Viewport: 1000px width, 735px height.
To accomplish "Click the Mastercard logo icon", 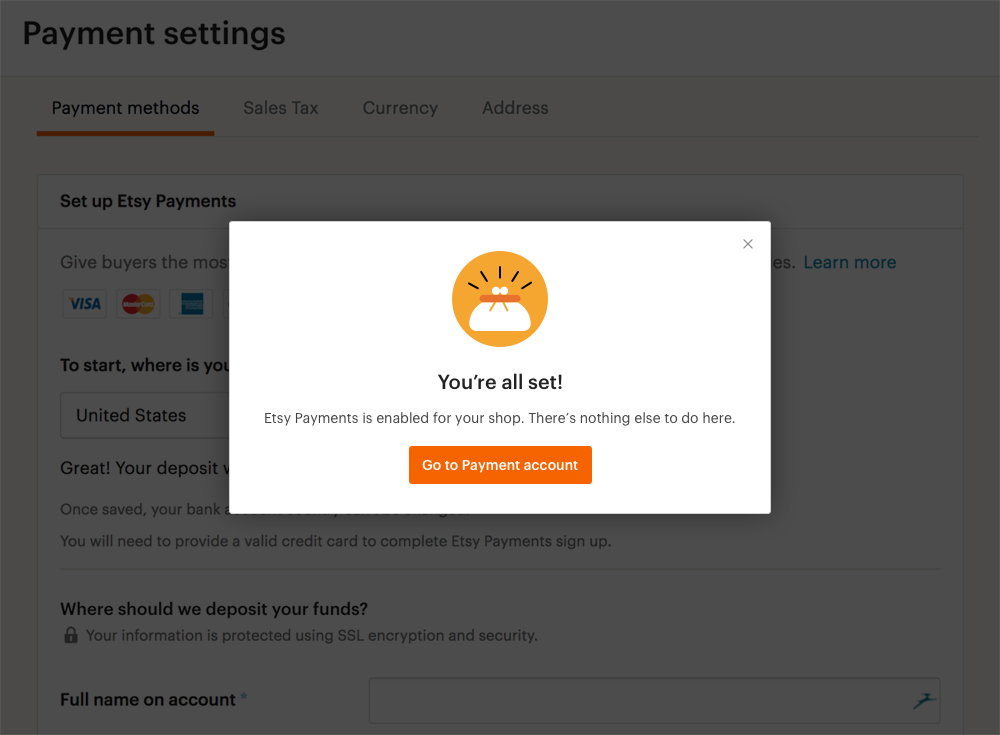I will tap(138, 304).
